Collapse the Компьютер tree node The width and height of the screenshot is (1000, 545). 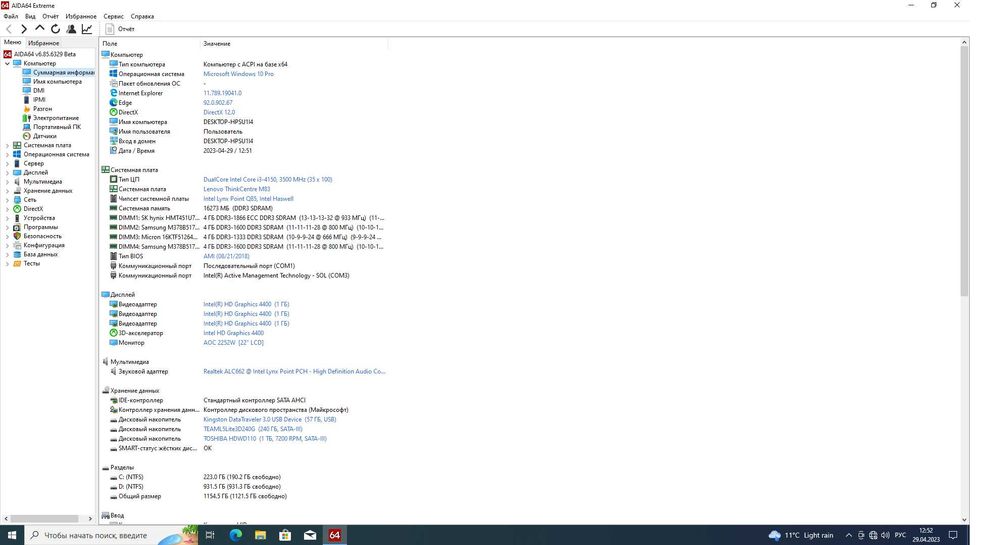click(x=7, y=64)
